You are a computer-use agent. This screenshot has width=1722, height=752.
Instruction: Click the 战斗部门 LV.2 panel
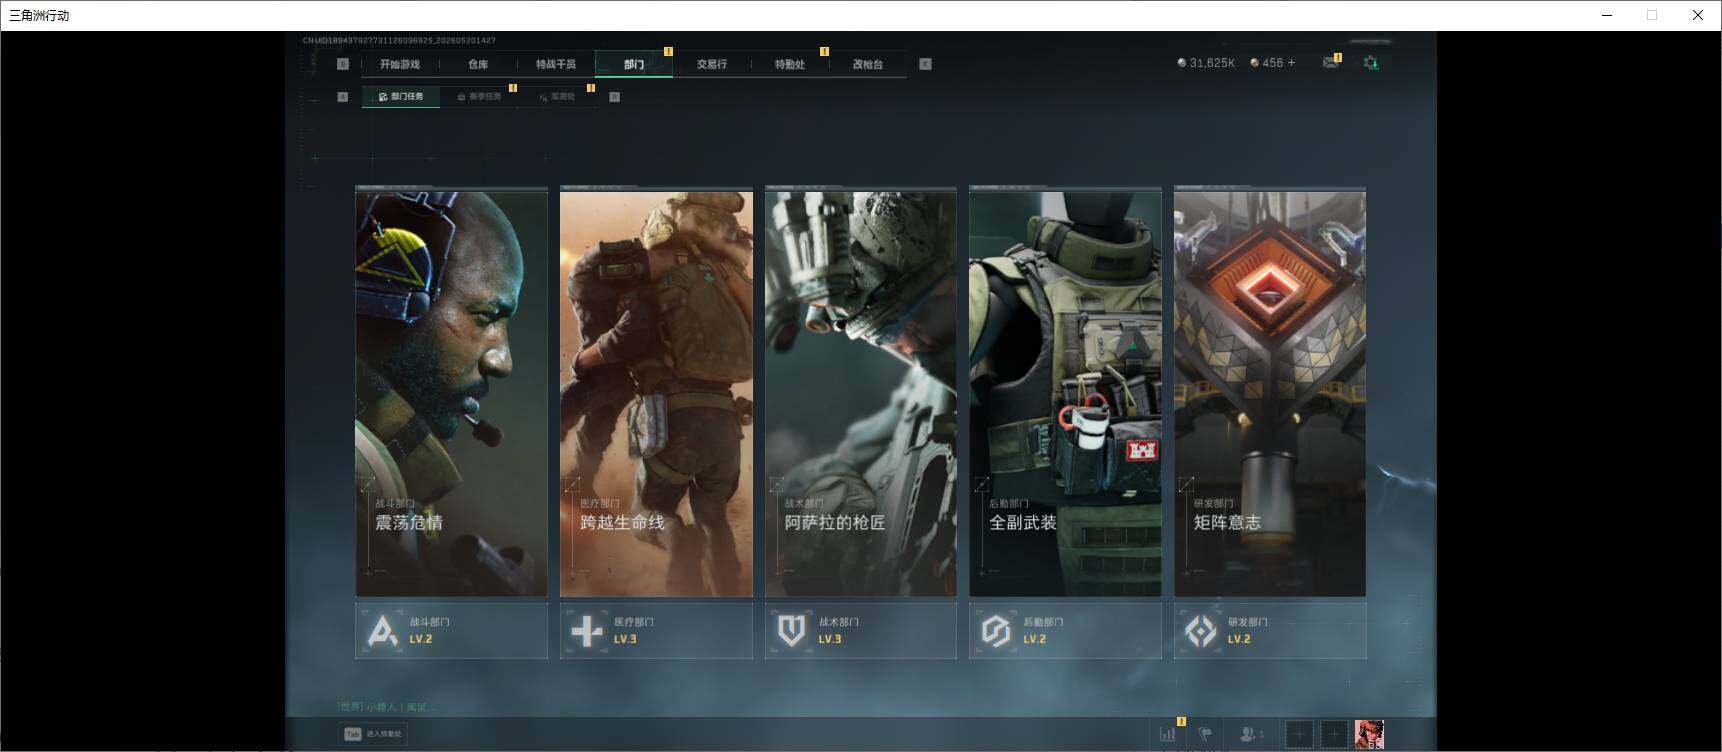[451, 631]
